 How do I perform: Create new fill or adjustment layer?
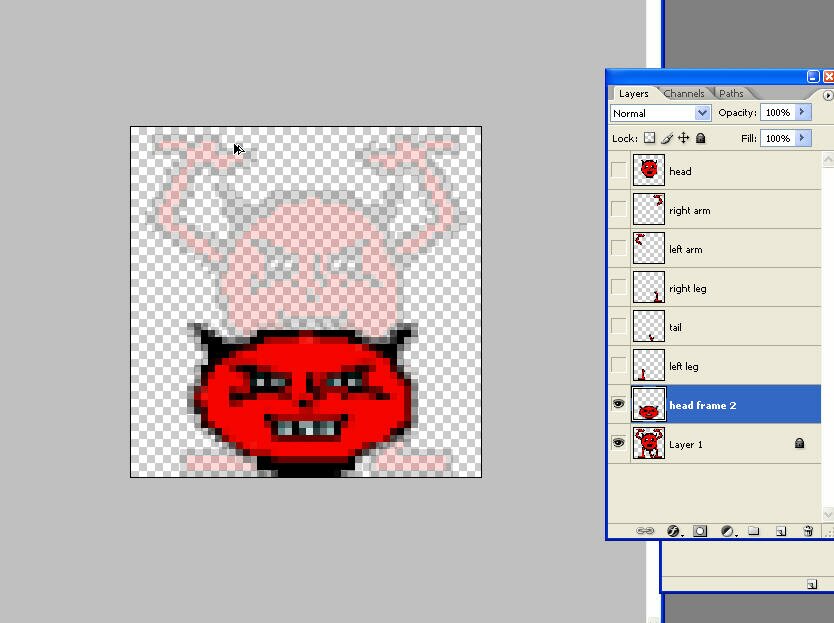coord(728,531)
